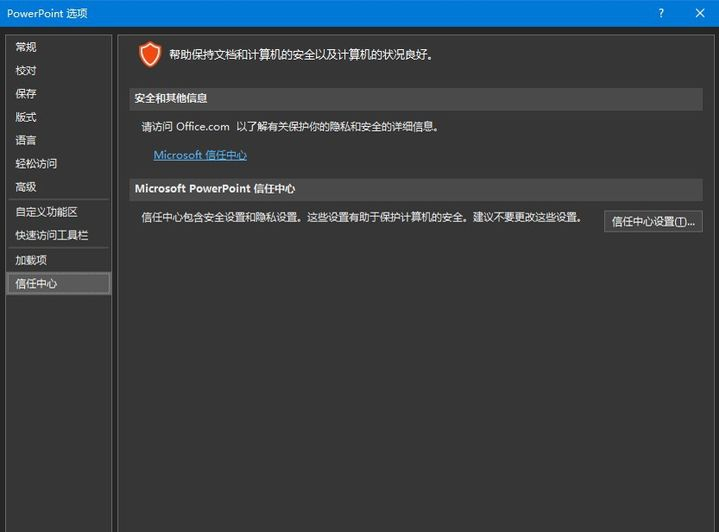Click the text mentioning Office.com
The height and width of the screenshot is (532, 719).
290,127
